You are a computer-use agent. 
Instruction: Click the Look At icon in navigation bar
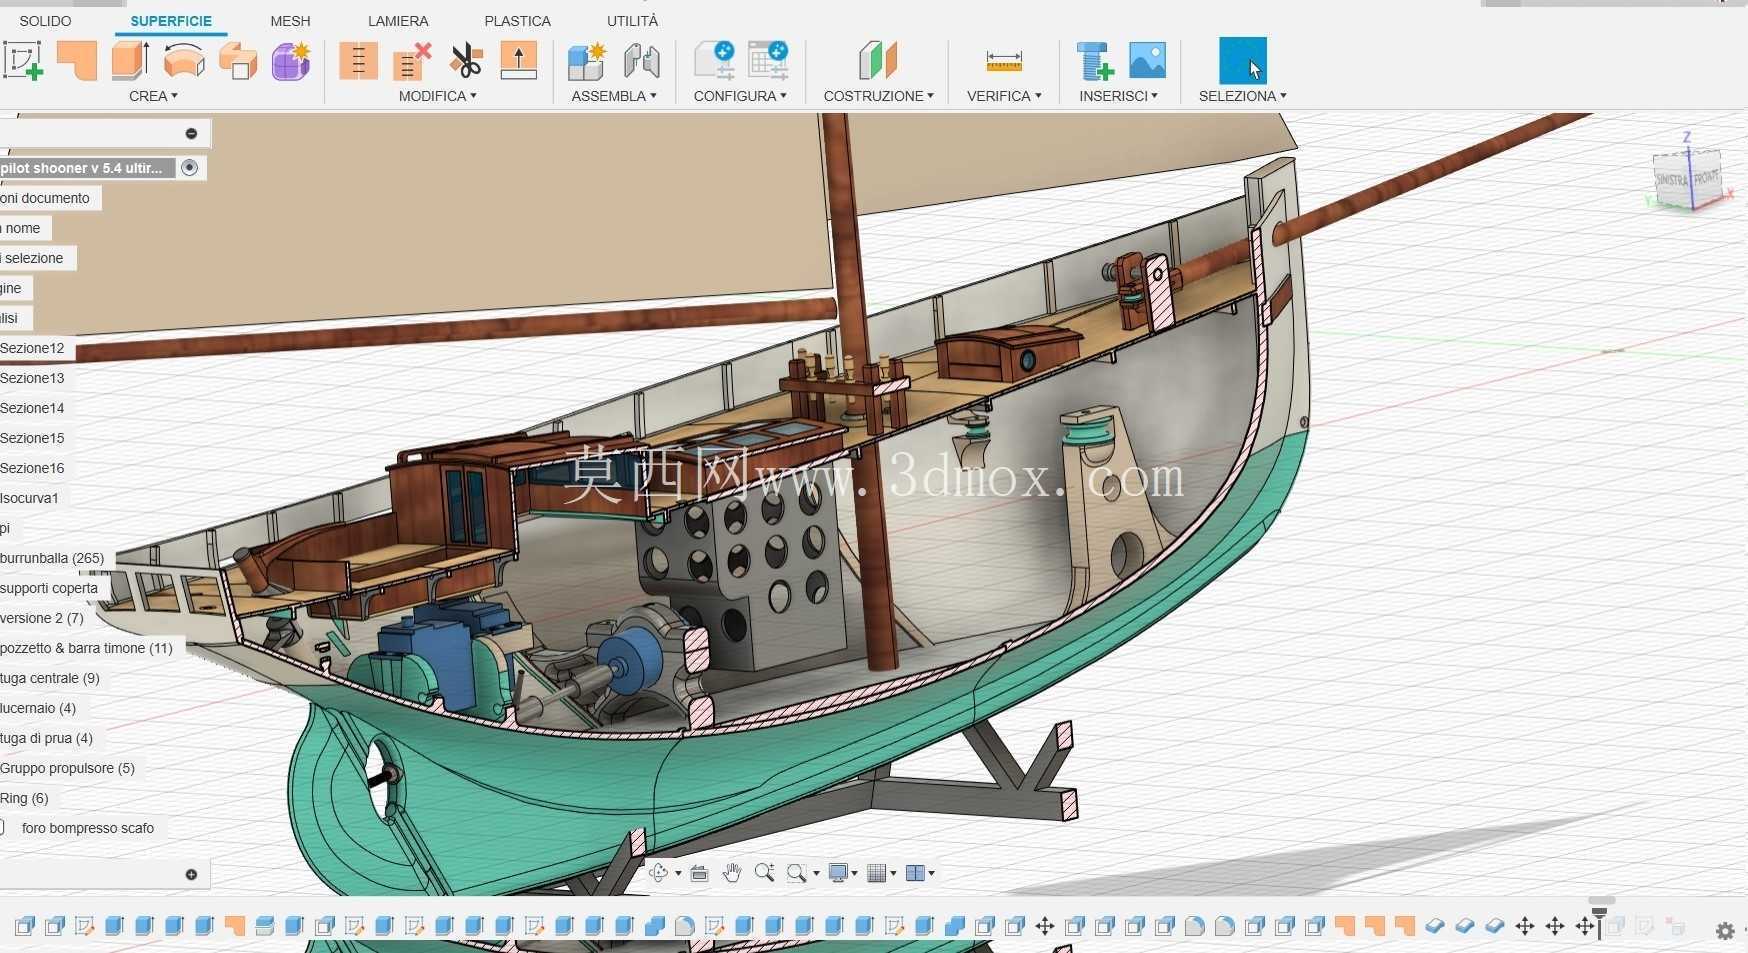click(699, 873)
